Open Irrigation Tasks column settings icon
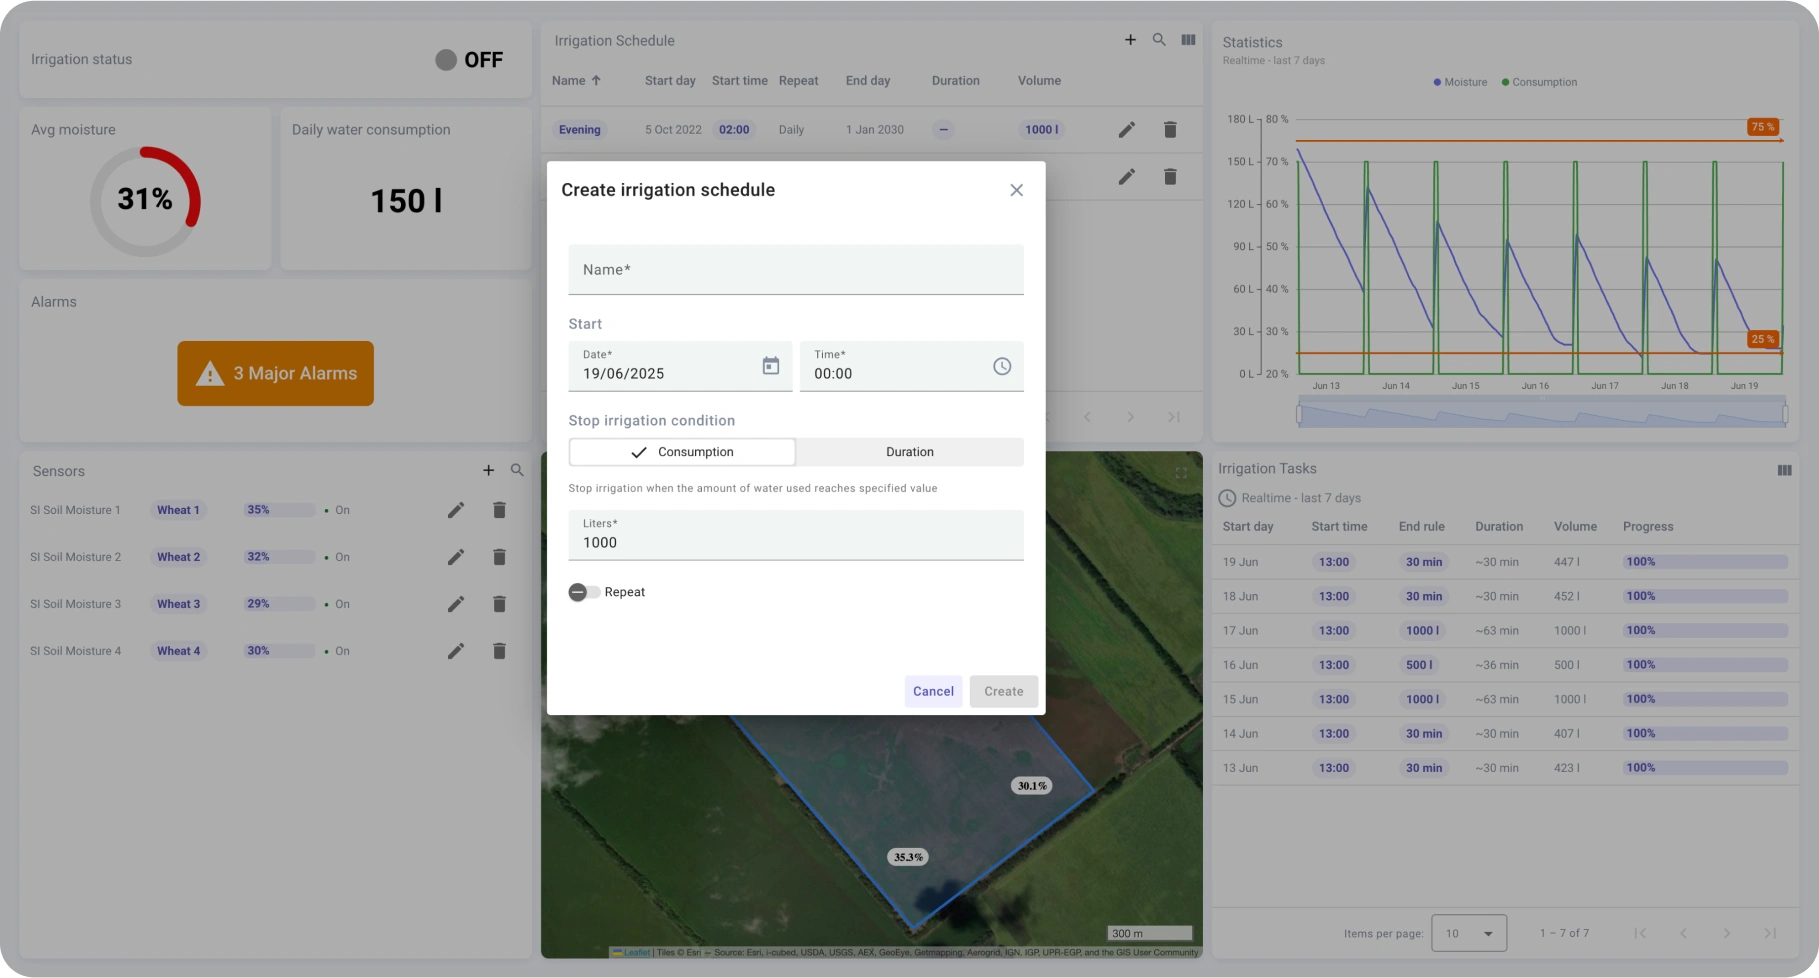The width and height of the screenshot is (1819, 978). 1783,470
